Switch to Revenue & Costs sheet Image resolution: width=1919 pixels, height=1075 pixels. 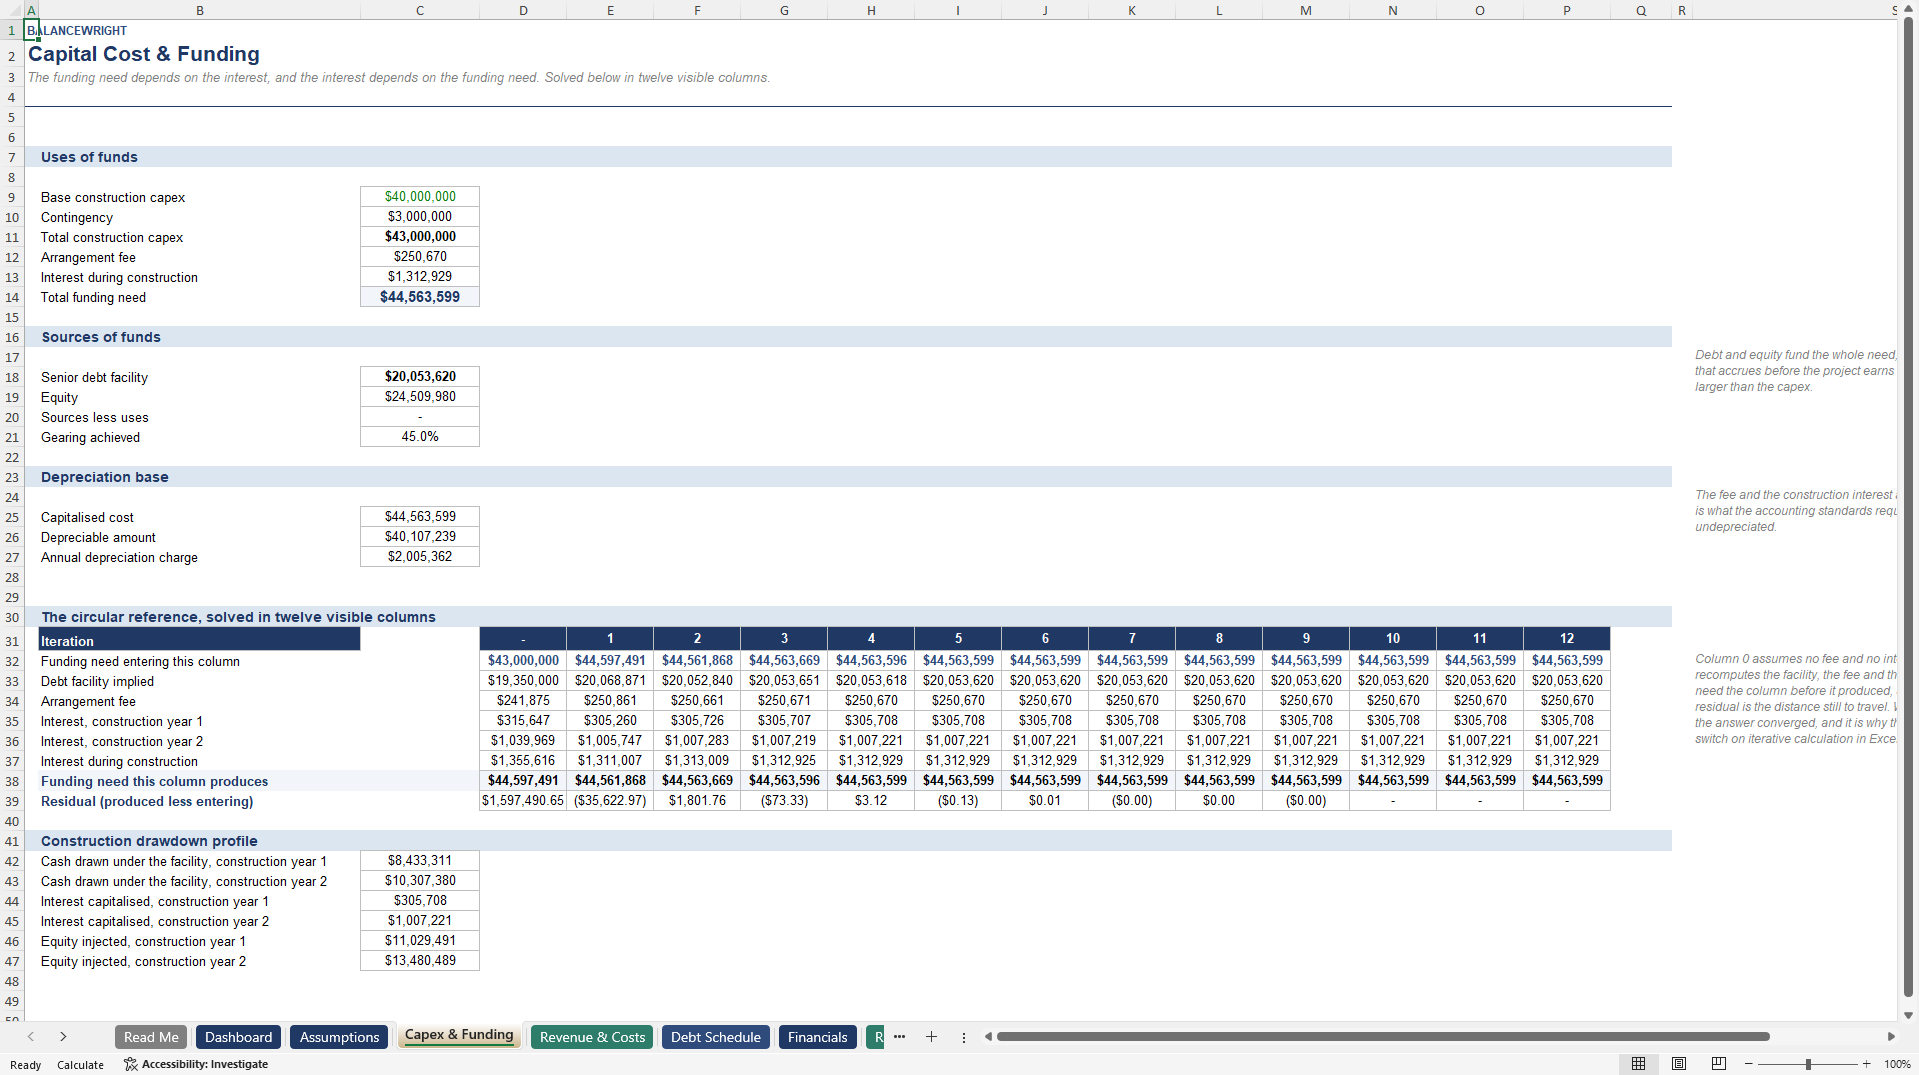coord(592,1037)
